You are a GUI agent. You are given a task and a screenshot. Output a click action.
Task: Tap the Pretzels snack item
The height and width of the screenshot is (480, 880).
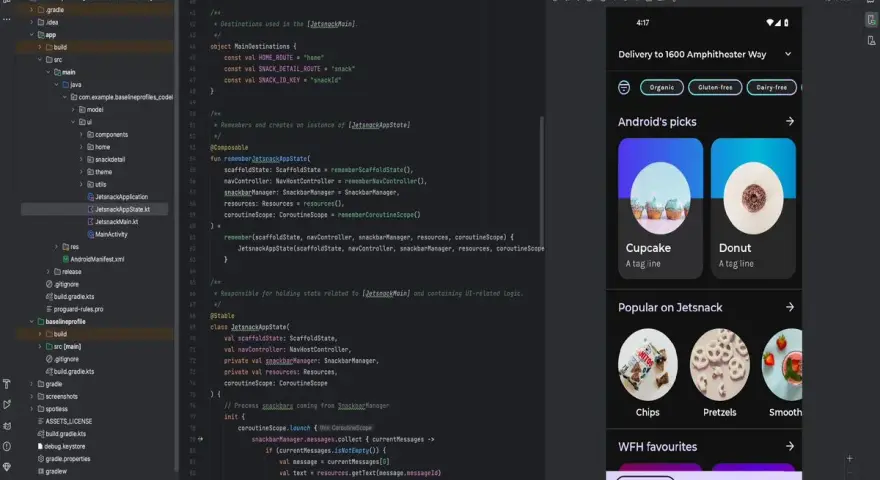(x=719, y=373)
